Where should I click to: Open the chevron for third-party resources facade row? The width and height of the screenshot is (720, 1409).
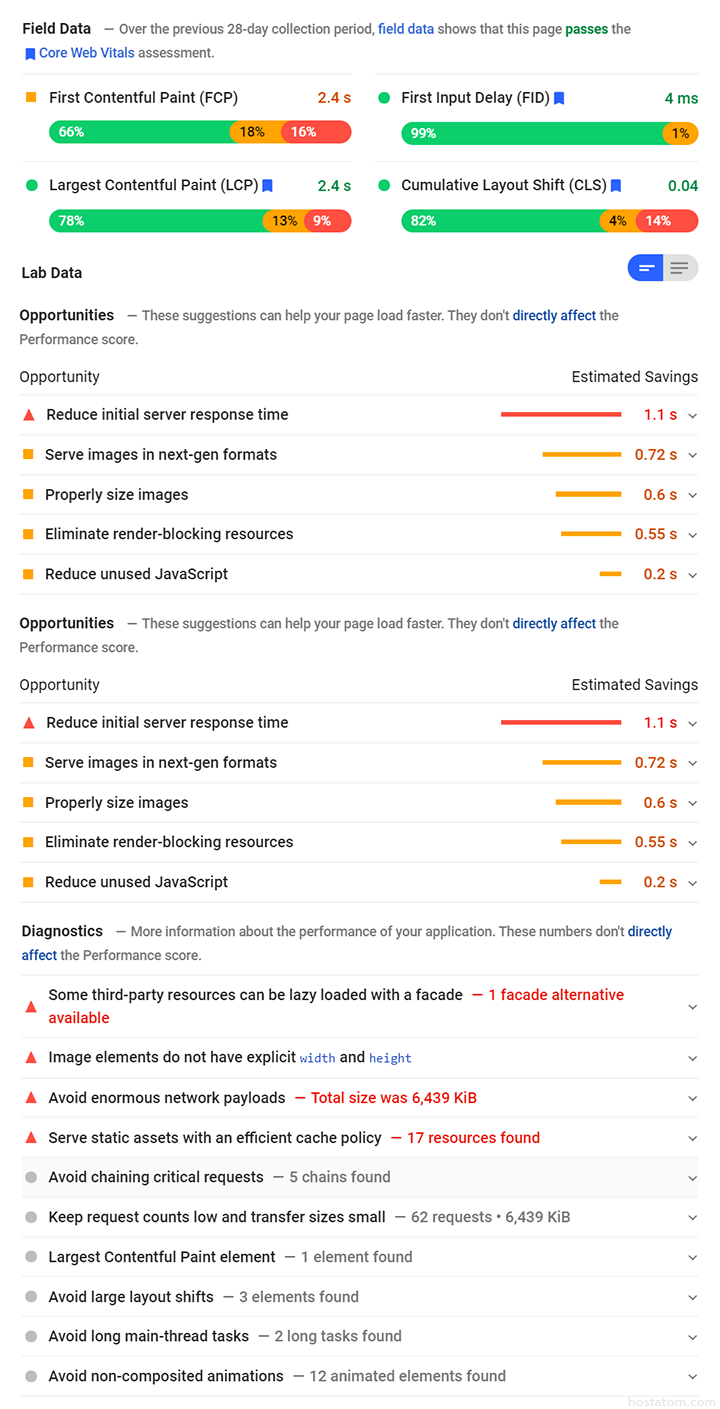[692, 1007]
